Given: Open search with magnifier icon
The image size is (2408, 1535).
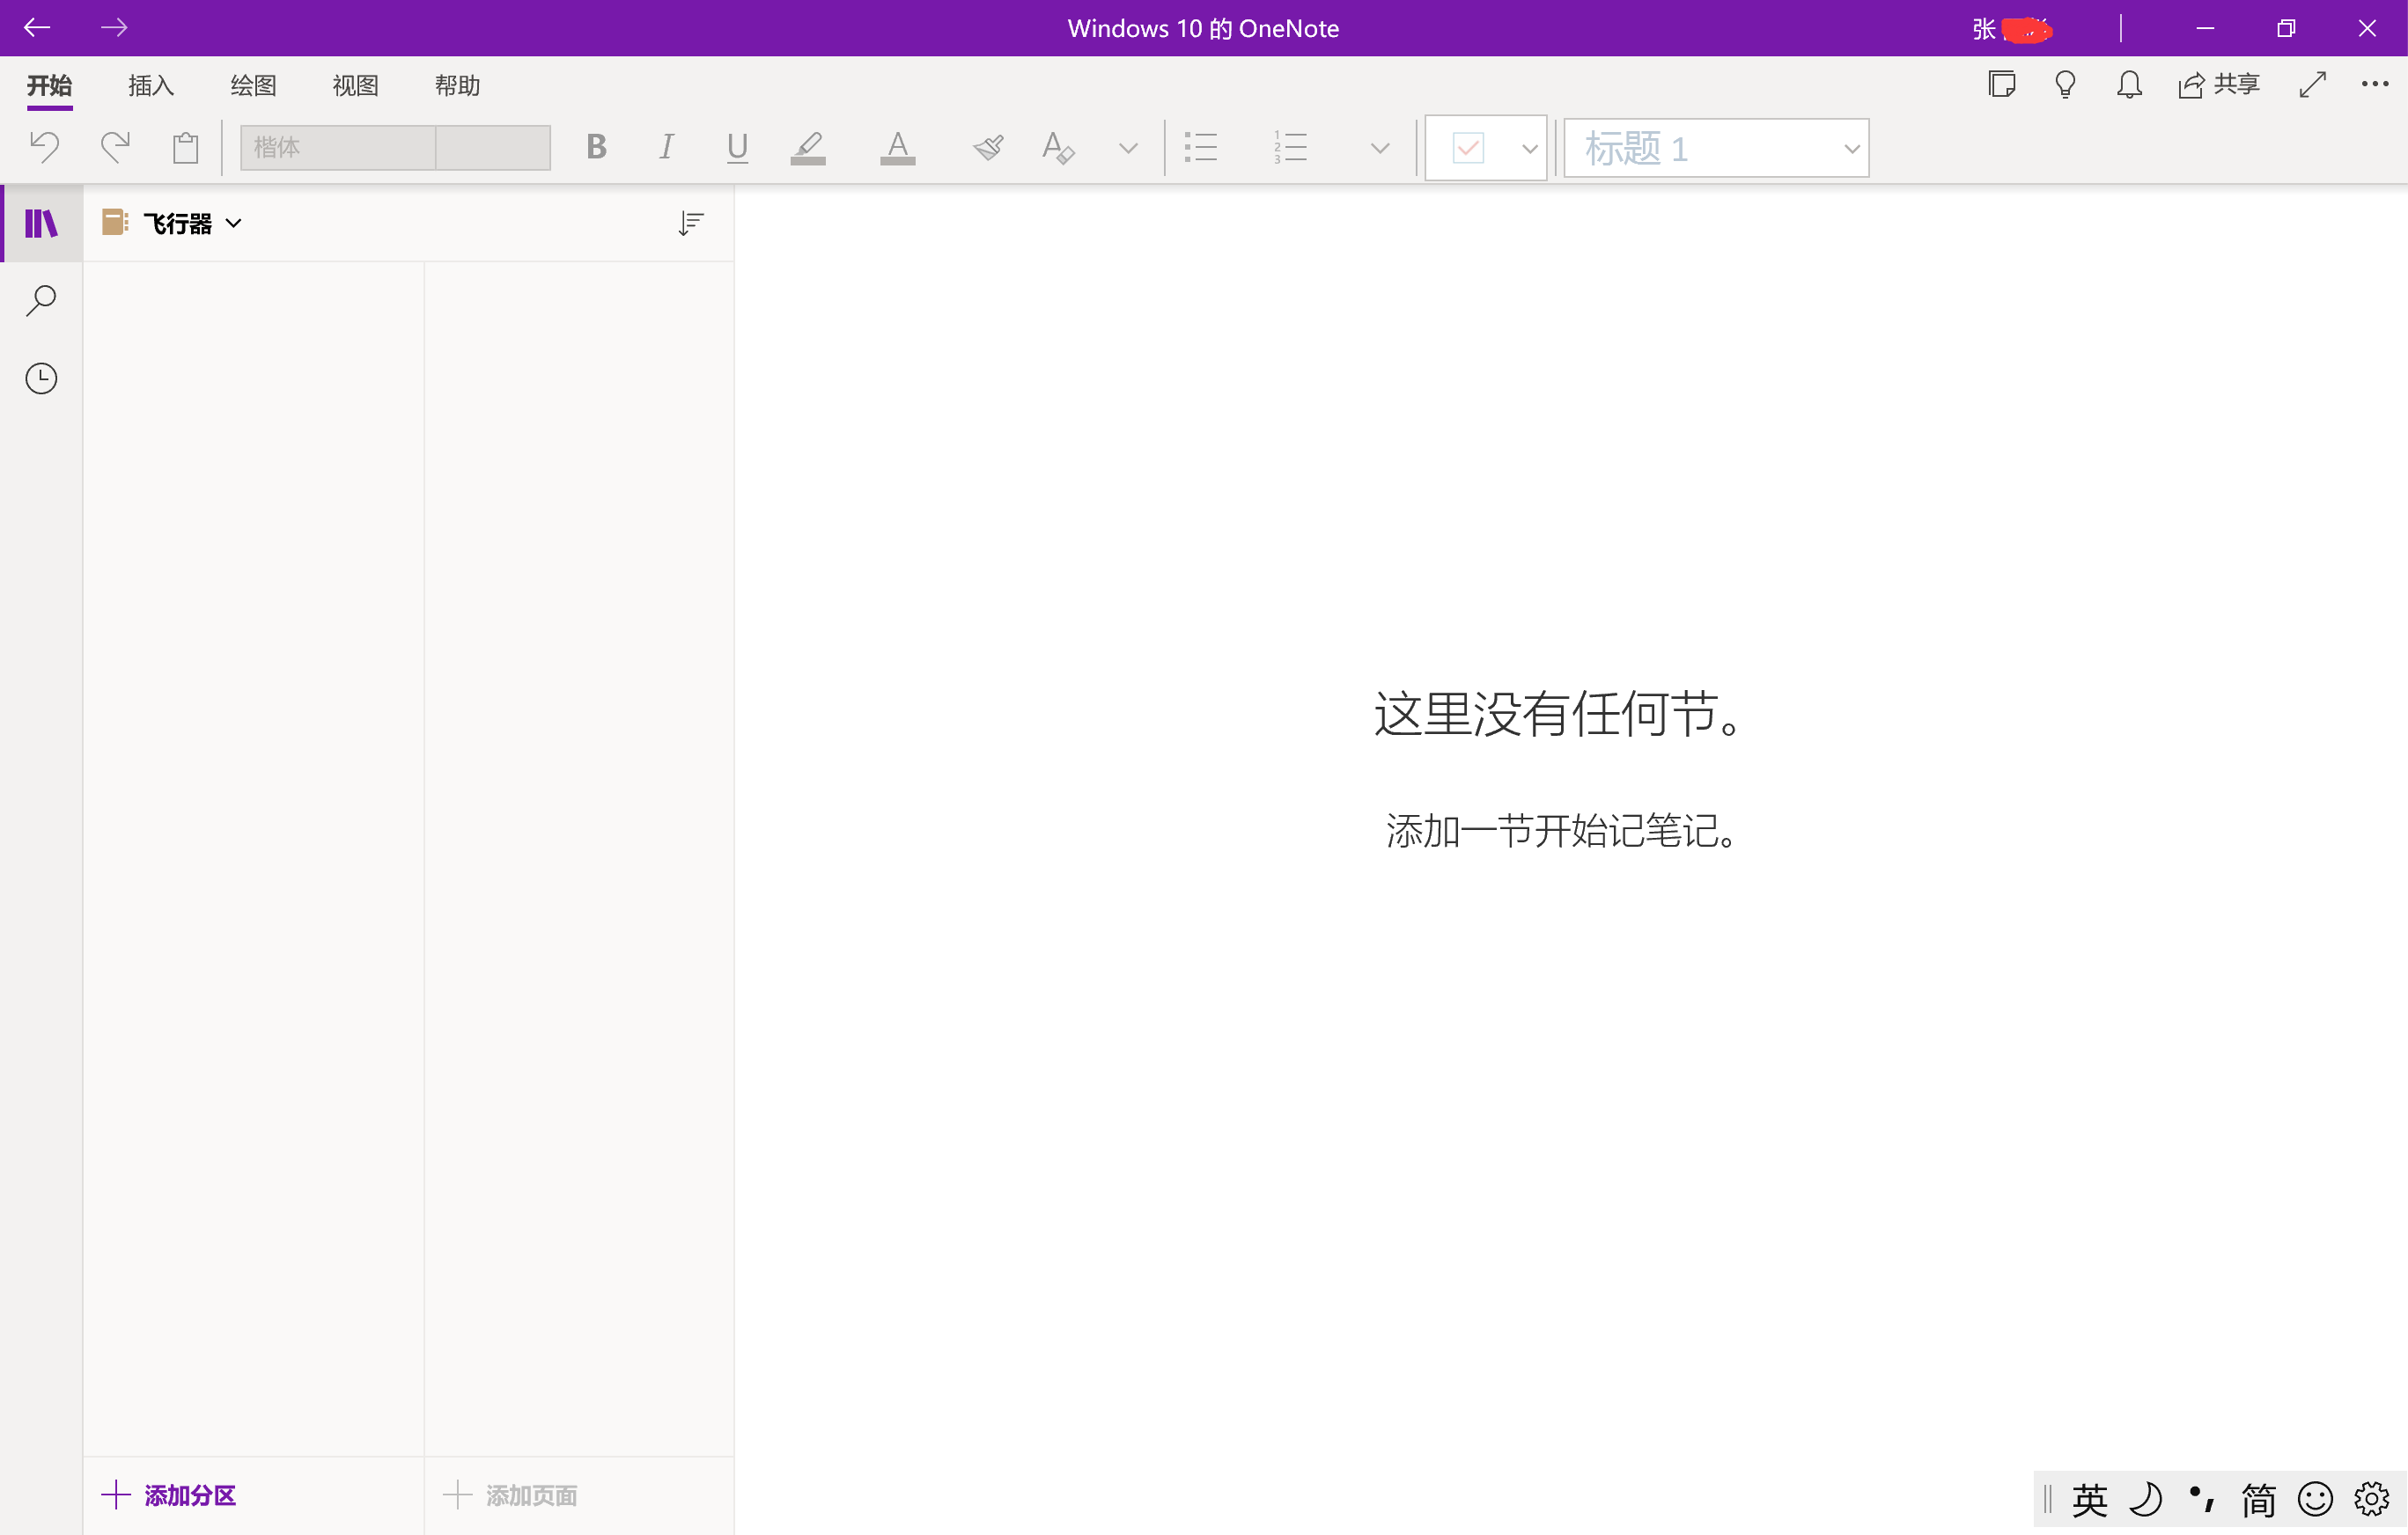Looking at the screenshot, I should (x=41, y=300).
